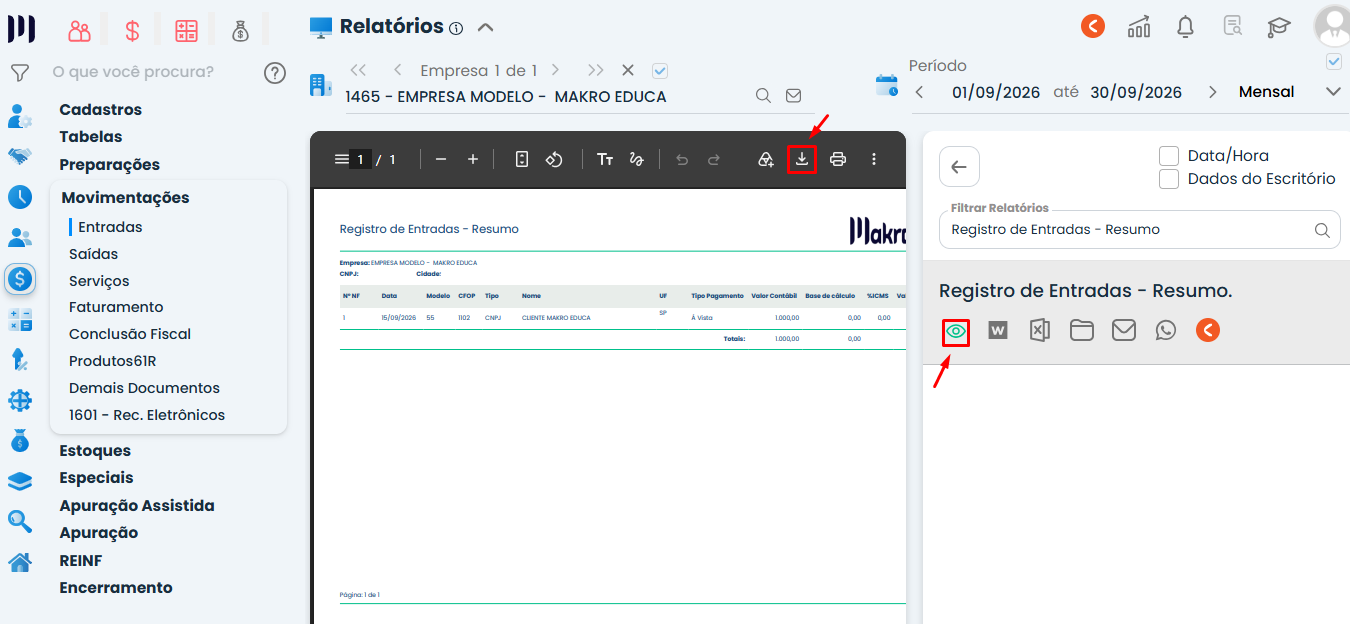This screenshot has height=624, width=1350.
Task: Click the company search magnifier icon
Action: coord(763,96)
